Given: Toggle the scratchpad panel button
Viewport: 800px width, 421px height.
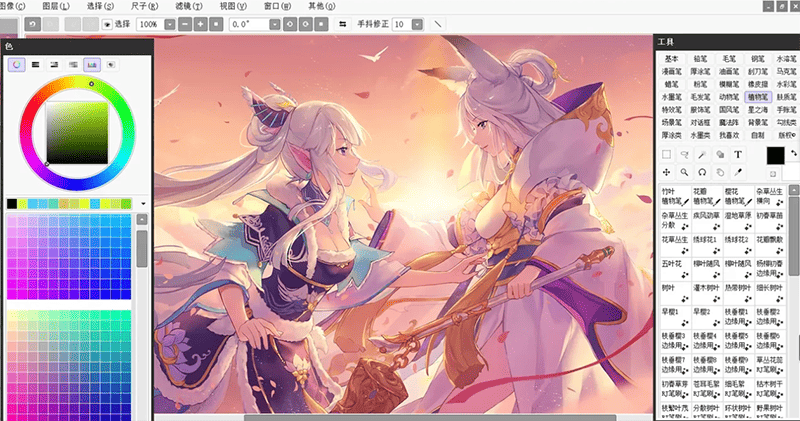Looking at the screenshot, I should click(x=111, y=65).
